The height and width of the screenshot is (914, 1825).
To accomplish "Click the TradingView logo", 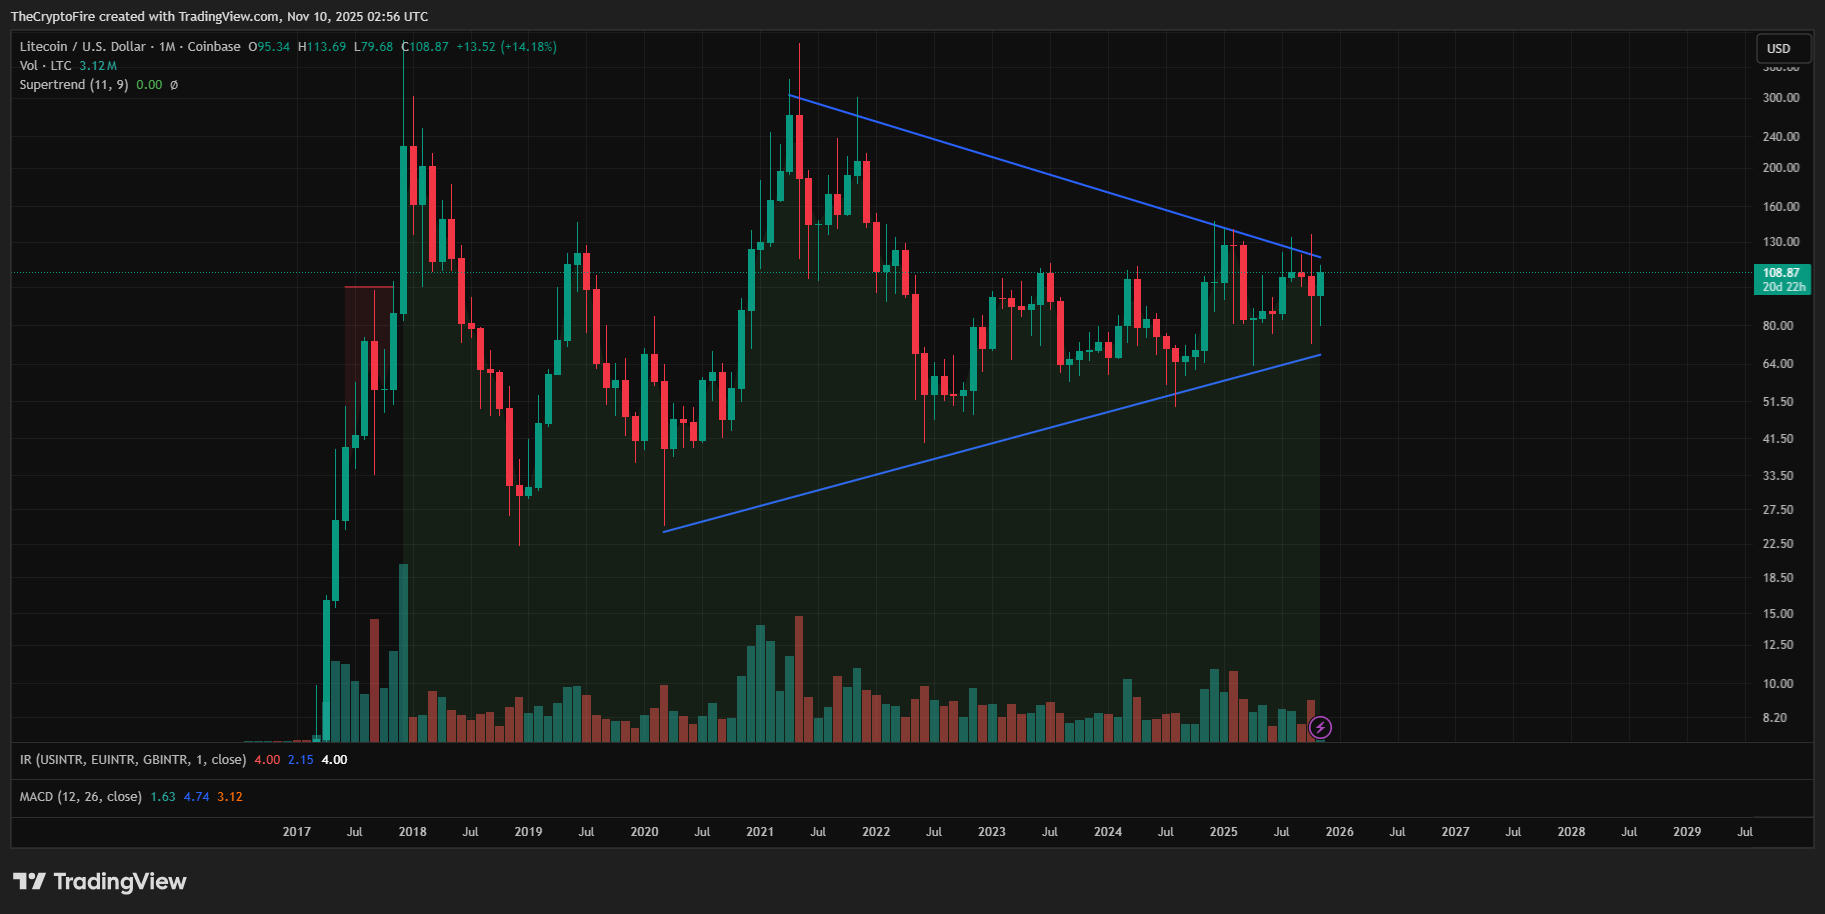I will pos(100,882).
